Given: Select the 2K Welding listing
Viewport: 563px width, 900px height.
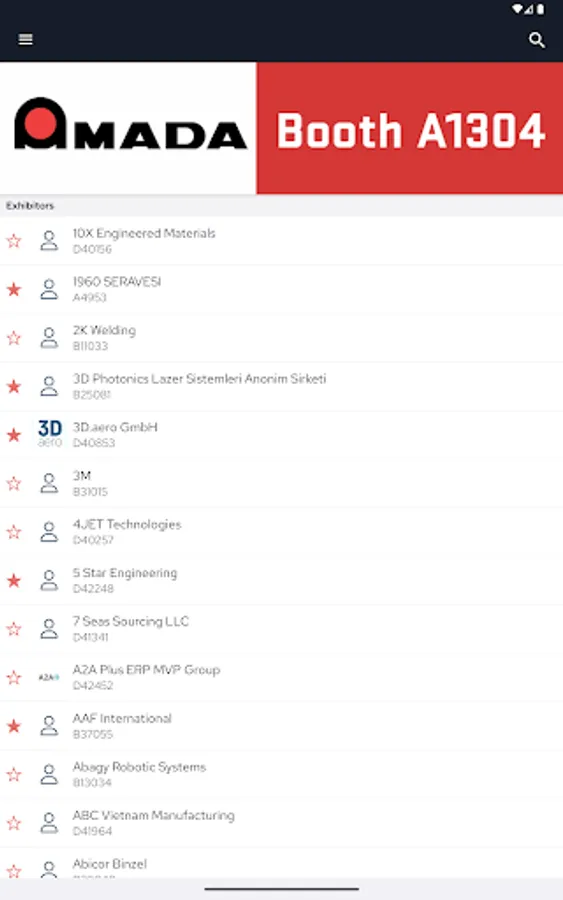Looking at the screenshot, I should coord(281,338).
